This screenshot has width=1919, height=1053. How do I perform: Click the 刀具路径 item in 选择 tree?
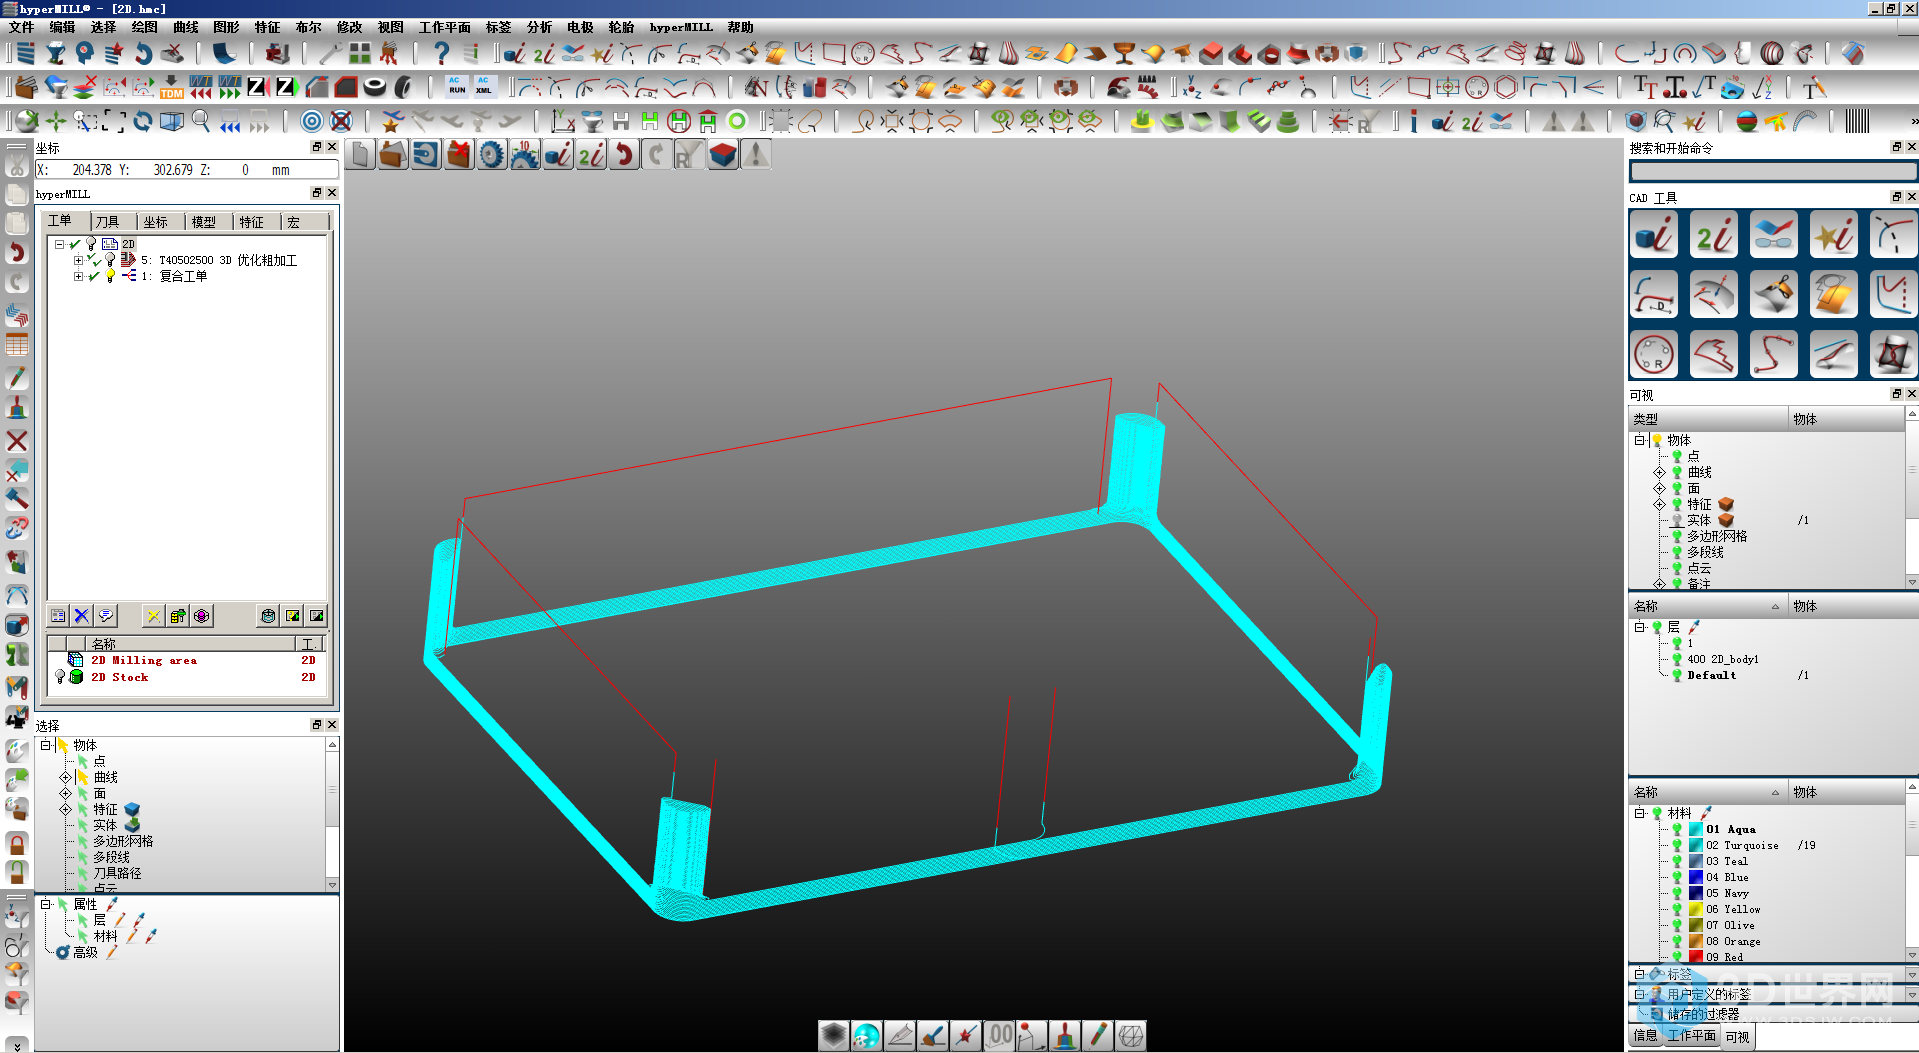click(118, 873)
